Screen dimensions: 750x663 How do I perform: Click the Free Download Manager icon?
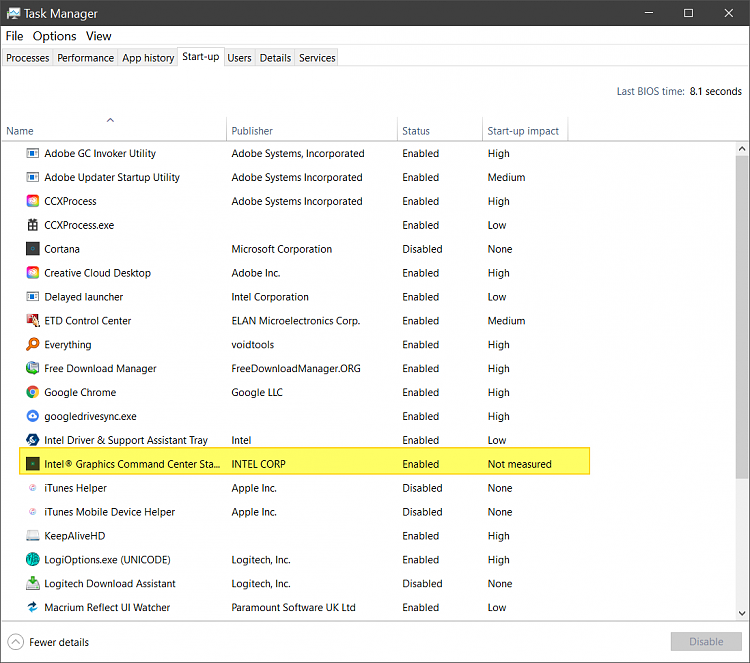tap(33, 368)
